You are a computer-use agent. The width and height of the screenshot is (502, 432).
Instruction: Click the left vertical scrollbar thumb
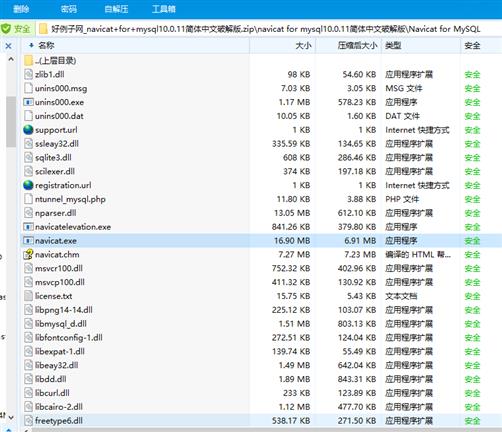pos(11,122)
